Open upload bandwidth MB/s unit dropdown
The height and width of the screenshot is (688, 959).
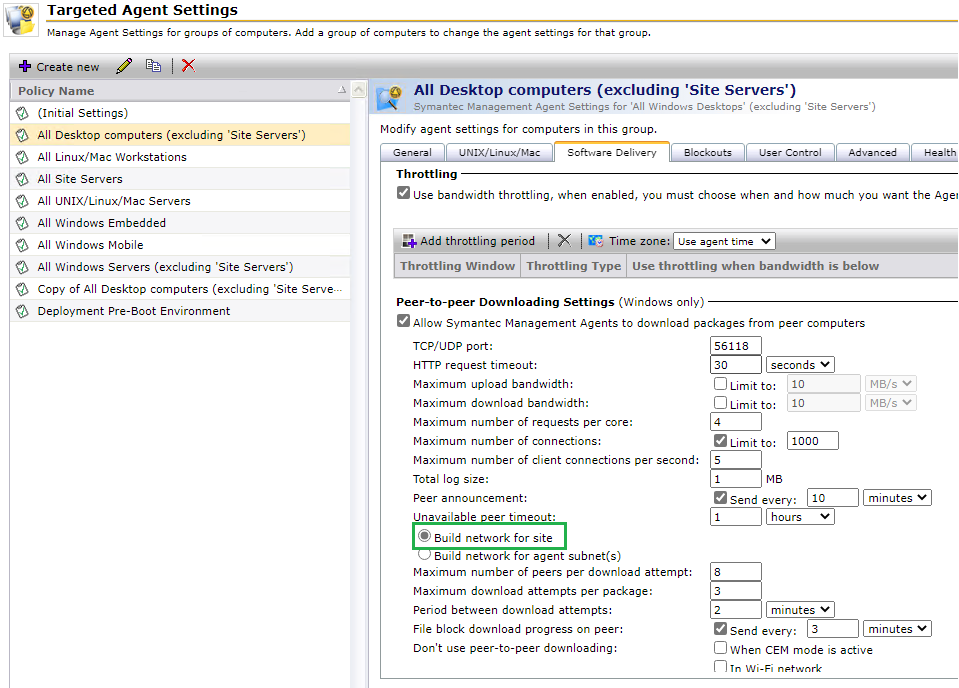pos(890,384)
